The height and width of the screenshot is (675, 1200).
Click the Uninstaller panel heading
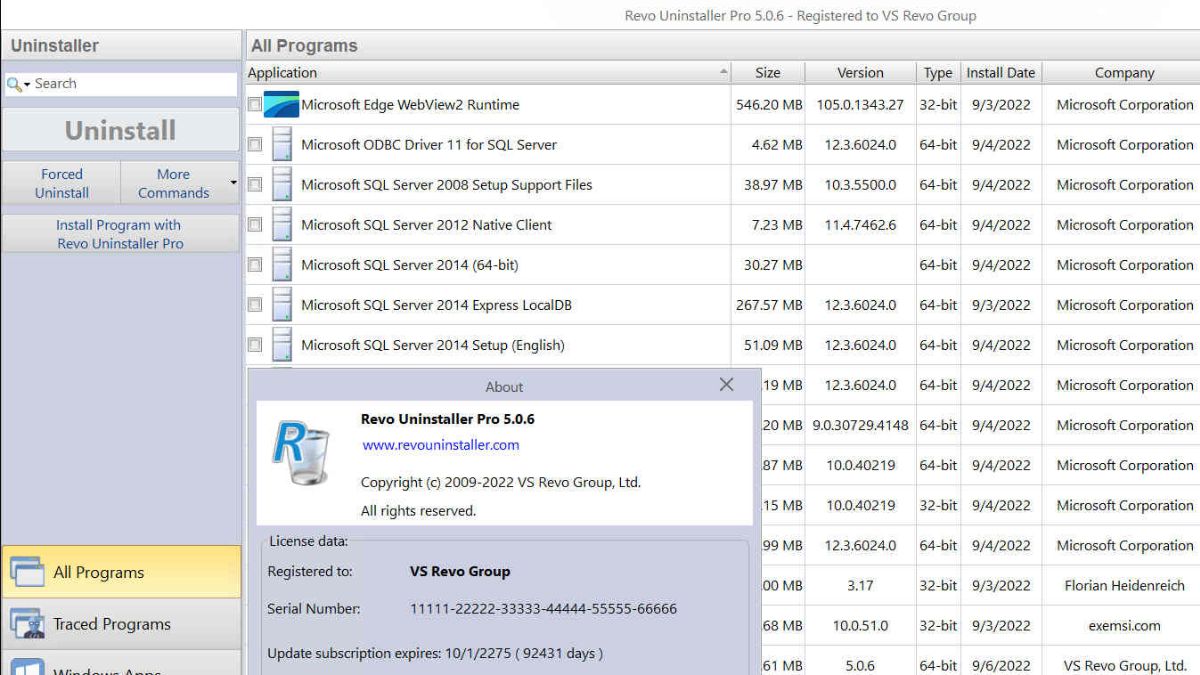(55, 45)
